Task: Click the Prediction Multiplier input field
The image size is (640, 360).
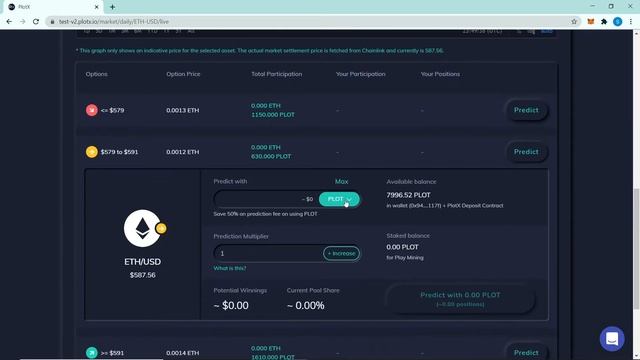Action: tap(268, 253)
